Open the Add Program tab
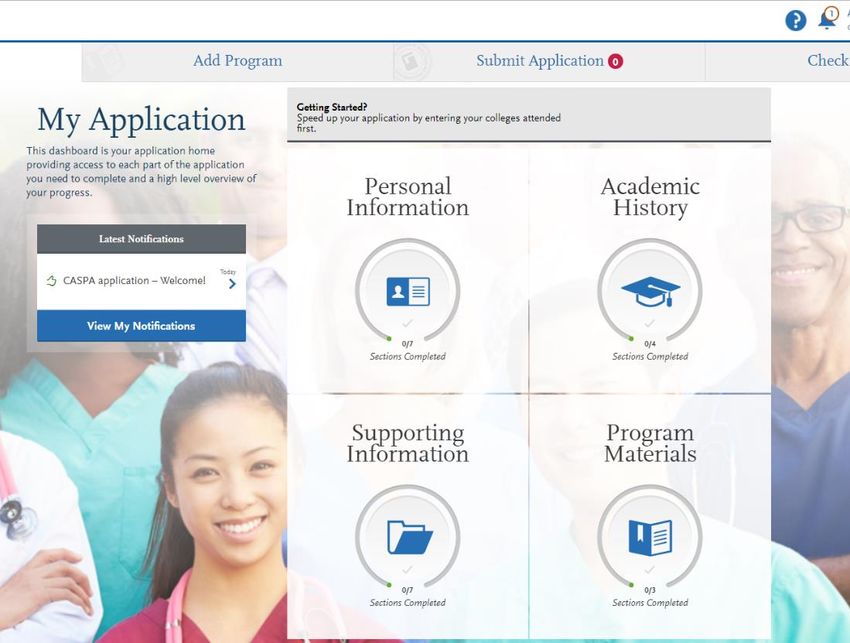The image size is (850, 643). point(238,61)
